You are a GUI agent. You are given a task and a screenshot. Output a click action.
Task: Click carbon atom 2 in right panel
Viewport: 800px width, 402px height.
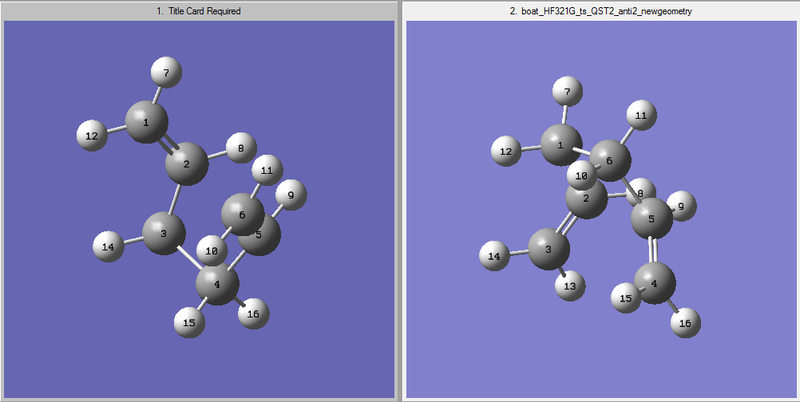(586, 199)
